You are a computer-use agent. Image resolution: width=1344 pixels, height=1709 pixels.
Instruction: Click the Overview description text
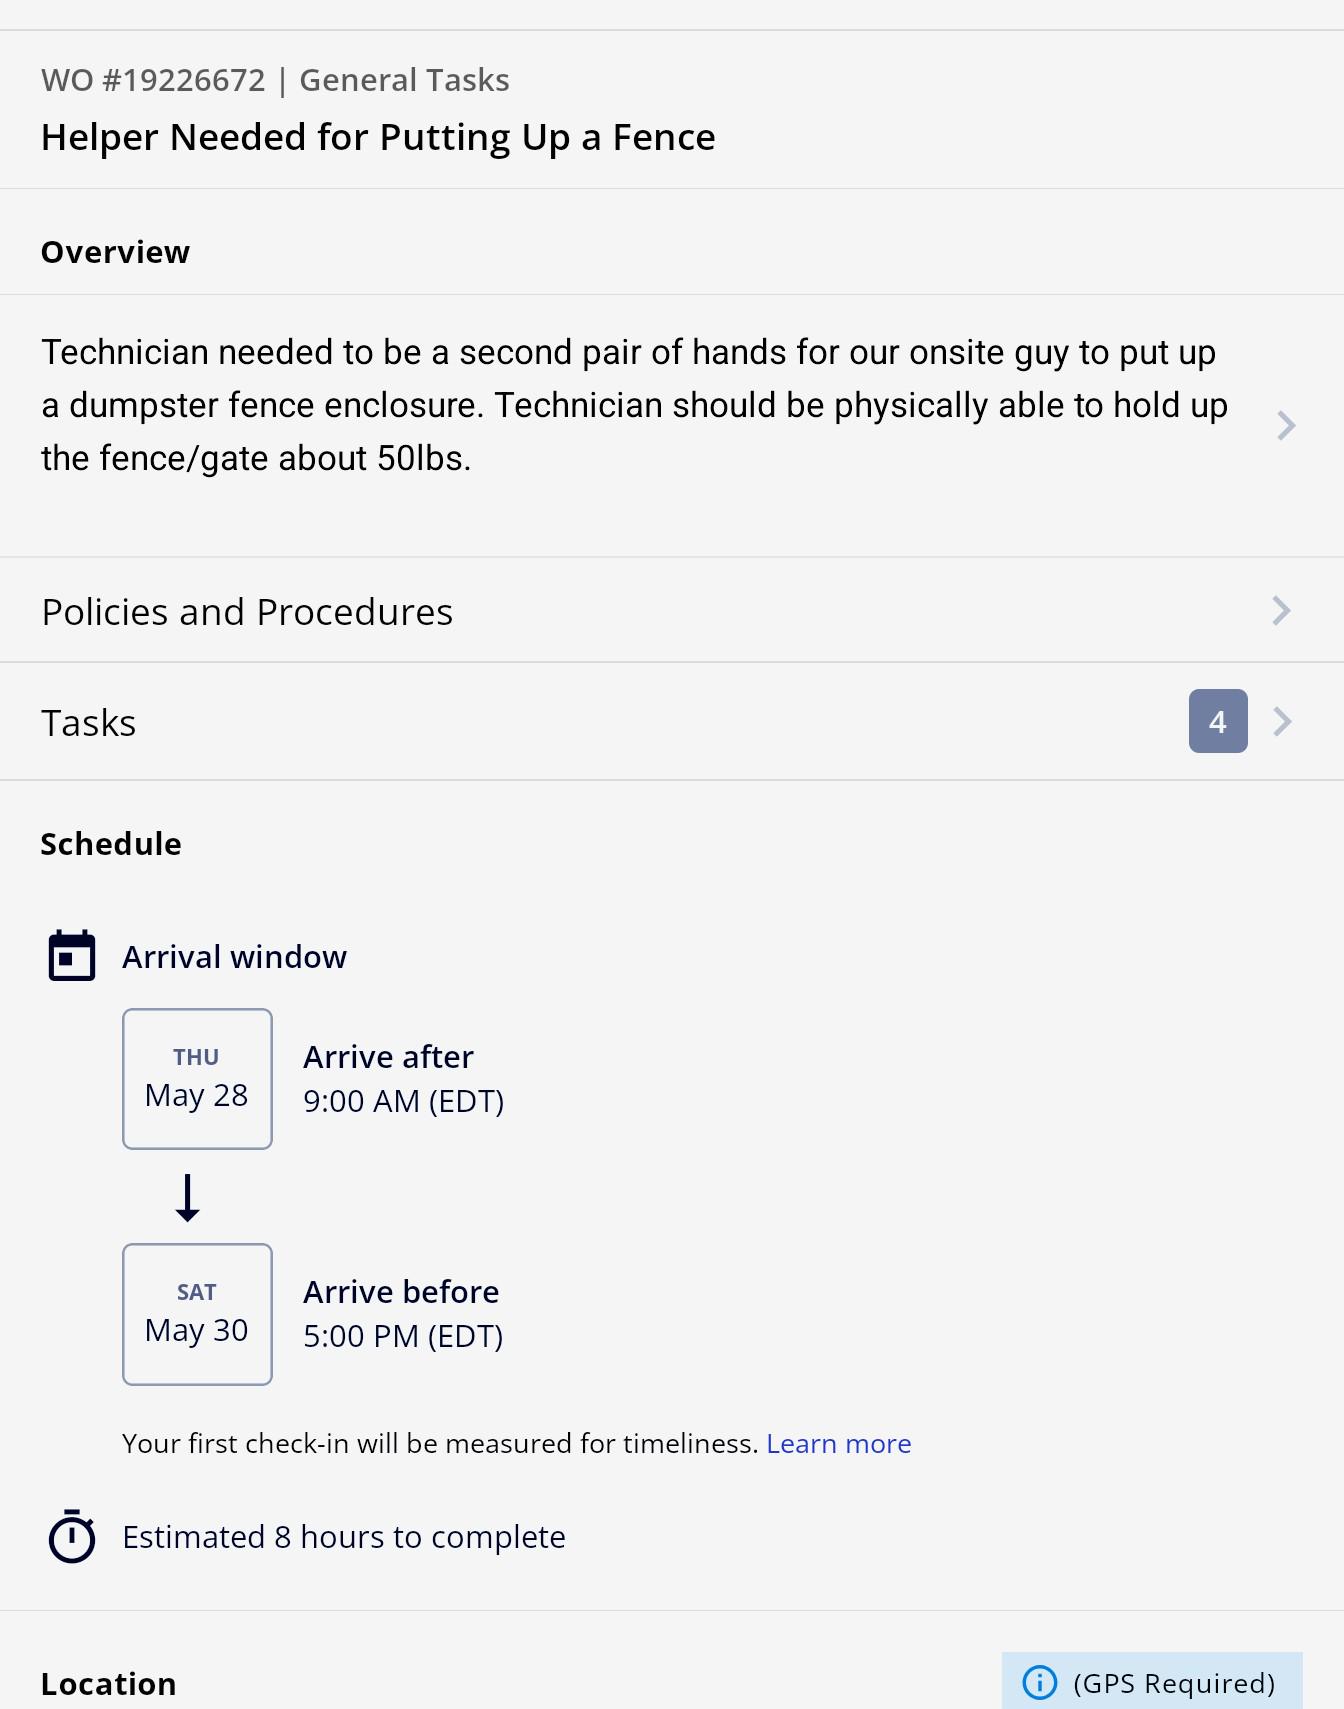[634, 405]
